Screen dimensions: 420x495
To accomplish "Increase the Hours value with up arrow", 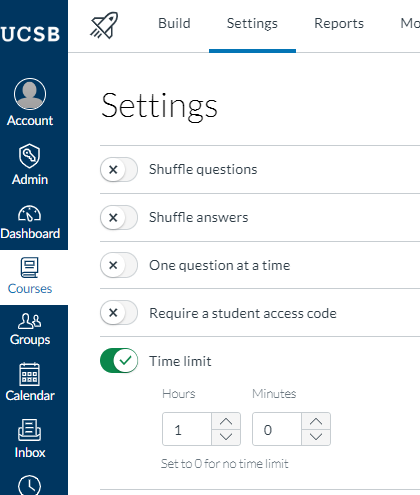I will point(226,421).
